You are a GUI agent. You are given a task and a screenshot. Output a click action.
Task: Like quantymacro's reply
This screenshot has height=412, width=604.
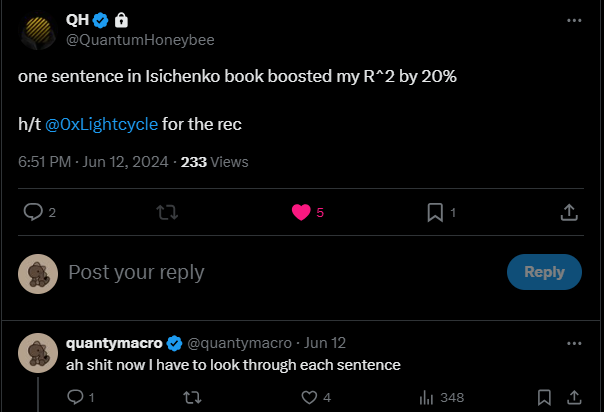(309, 397)
